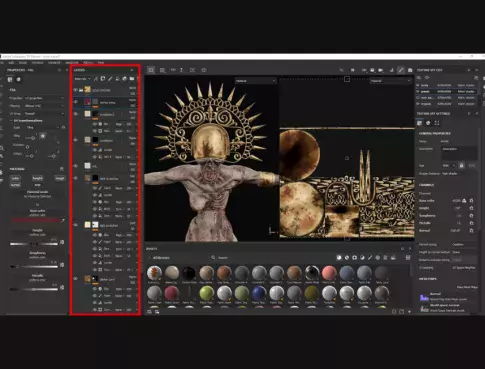Click Bake Mesh Maps button
This screenshot has width=485, height=369.
[x=466, y=287]
